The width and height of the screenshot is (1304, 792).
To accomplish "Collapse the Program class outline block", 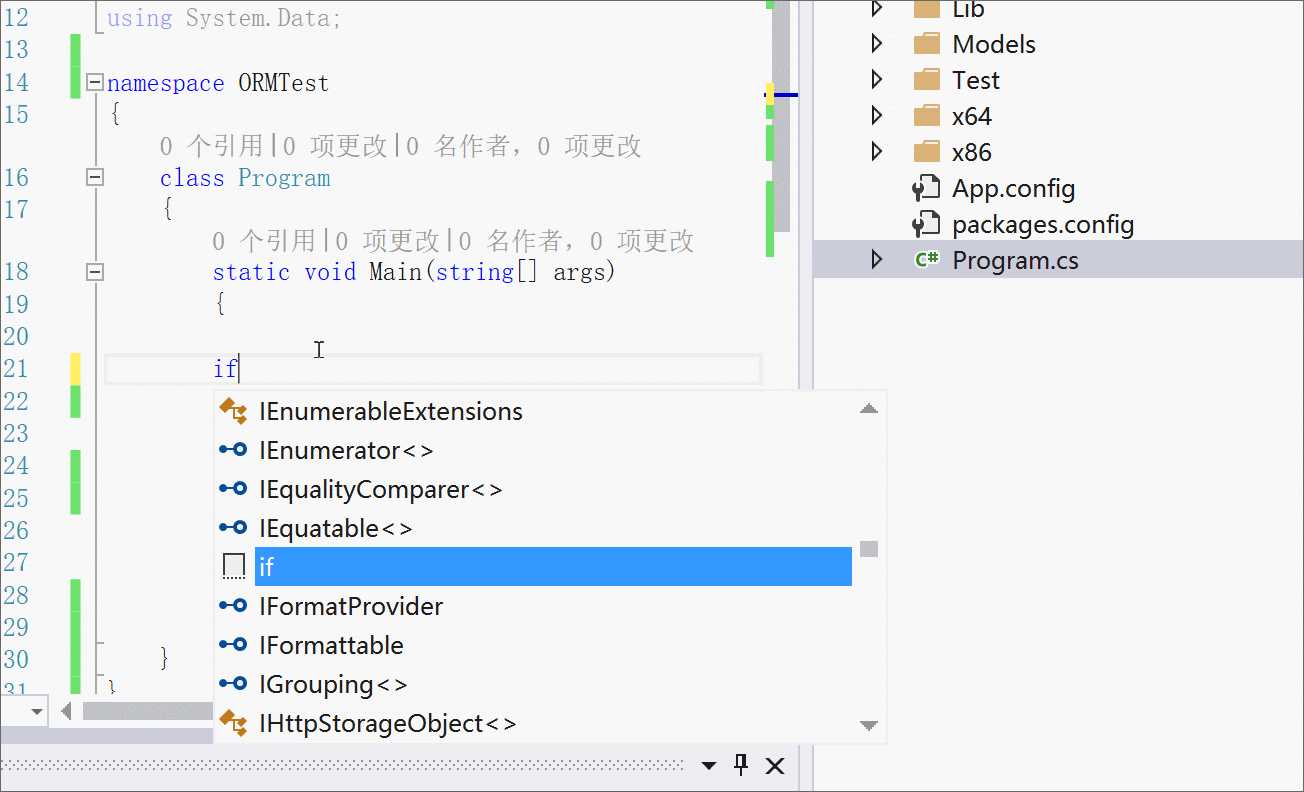I will 95,178.
